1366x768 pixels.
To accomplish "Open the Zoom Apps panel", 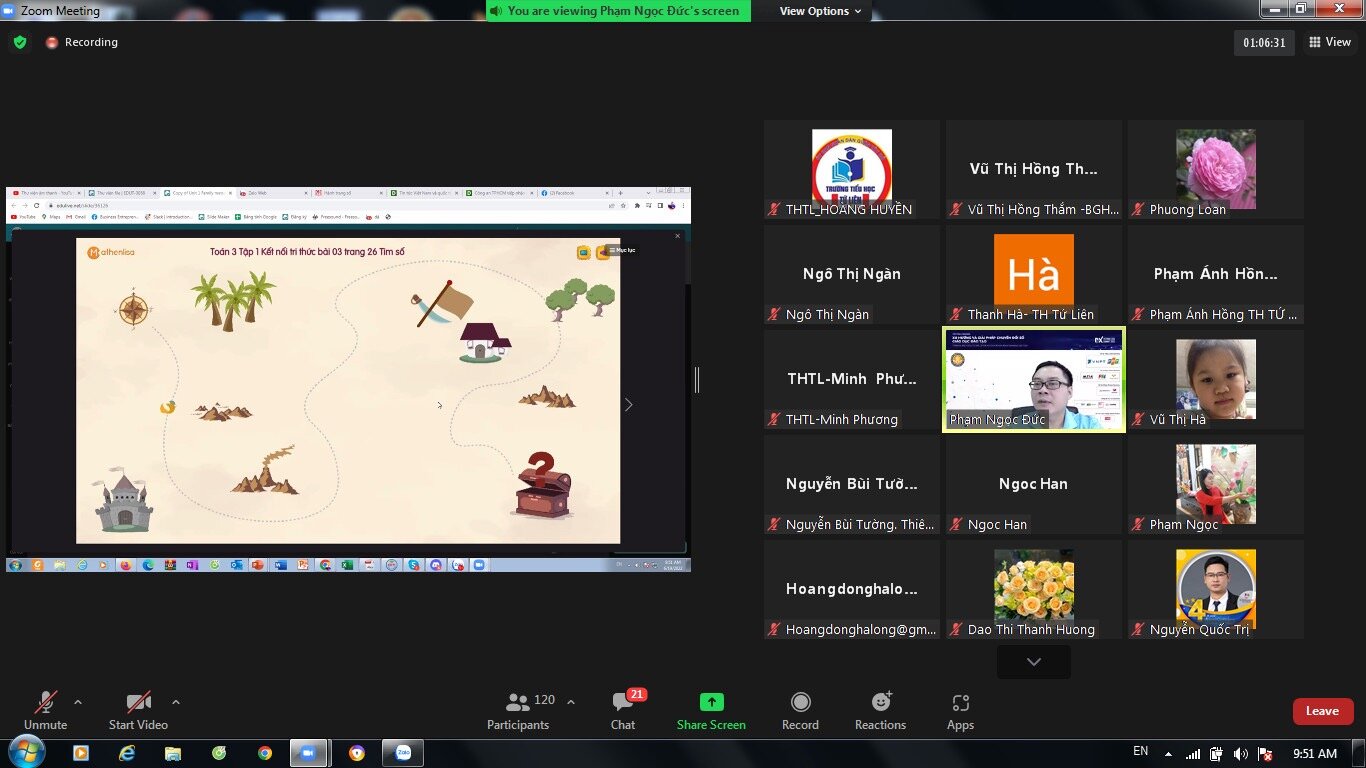I will click(x=959, y=710).
